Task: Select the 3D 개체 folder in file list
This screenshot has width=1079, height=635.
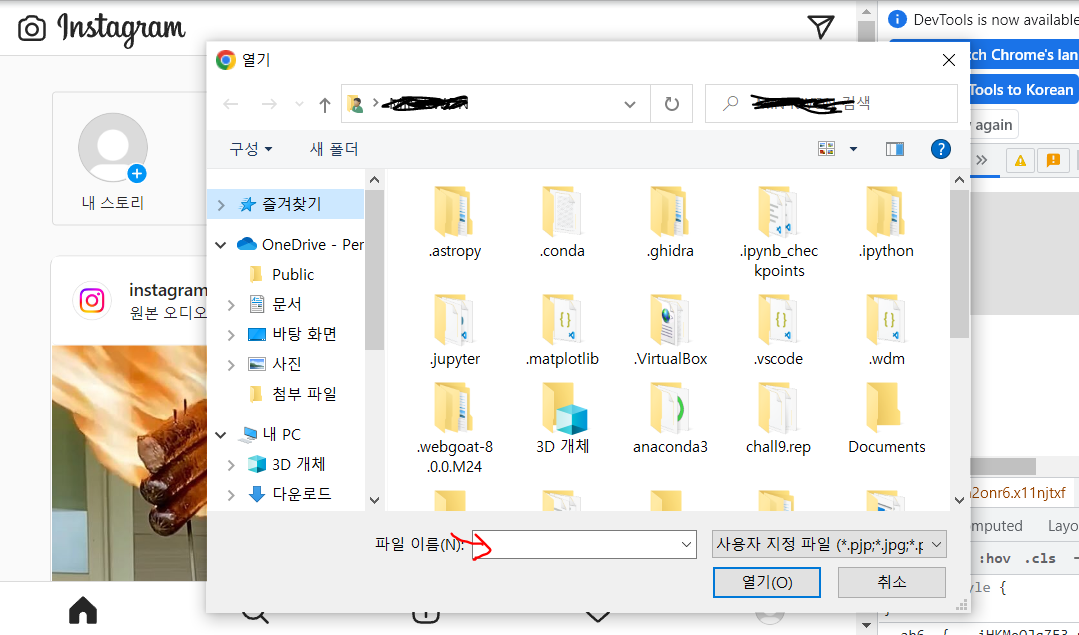Action: (x=562, y=418)
